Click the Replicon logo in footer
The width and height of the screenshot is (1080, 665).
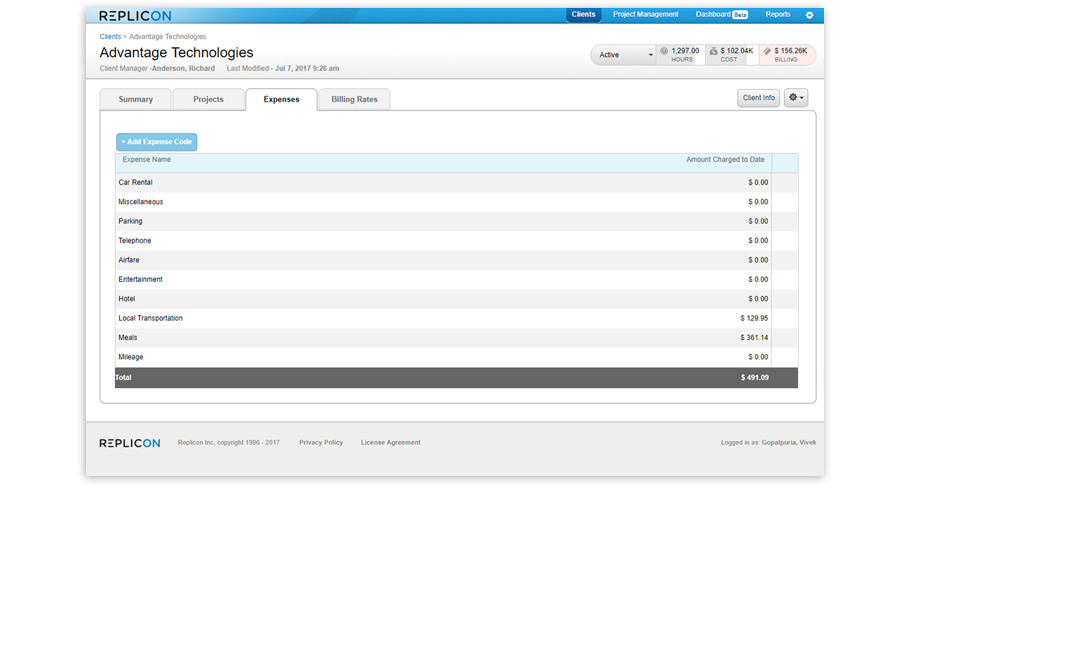pos(129,443)
